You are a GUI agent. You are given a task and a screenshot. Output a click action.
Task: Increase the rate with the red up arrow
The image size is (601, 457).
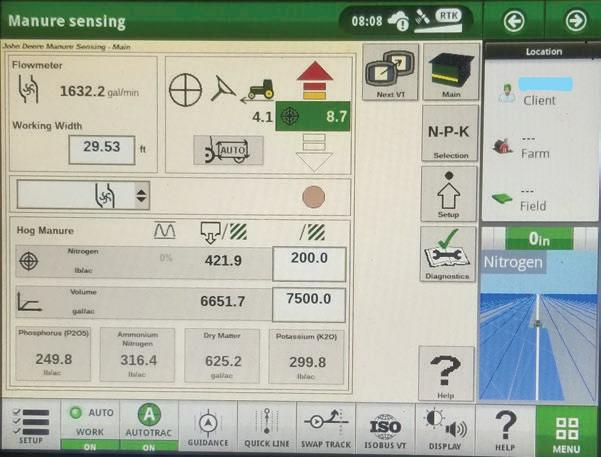coord(315,80)
